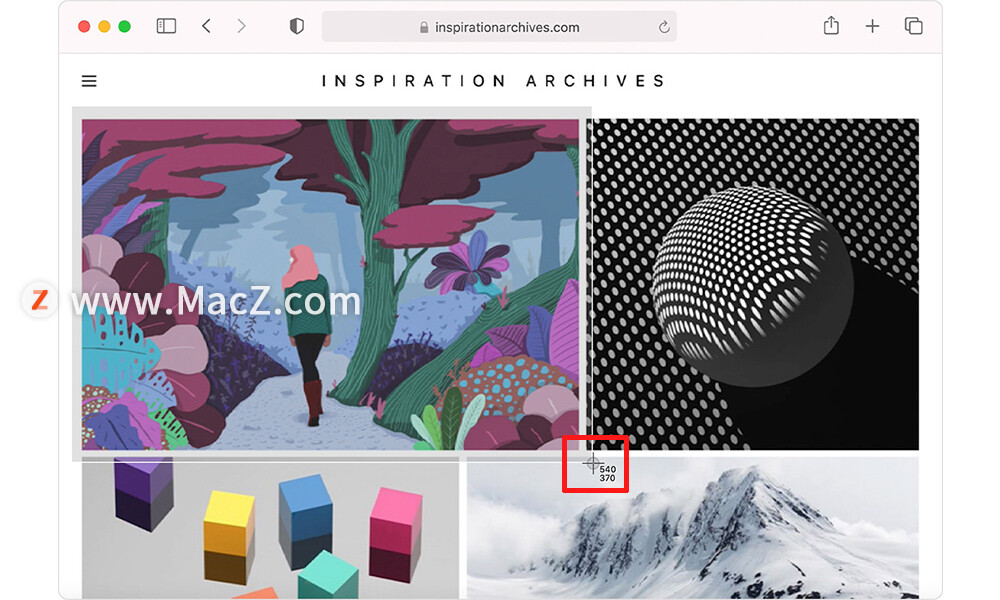
Task: Go forward to the next page
Action: pos(241,26)
